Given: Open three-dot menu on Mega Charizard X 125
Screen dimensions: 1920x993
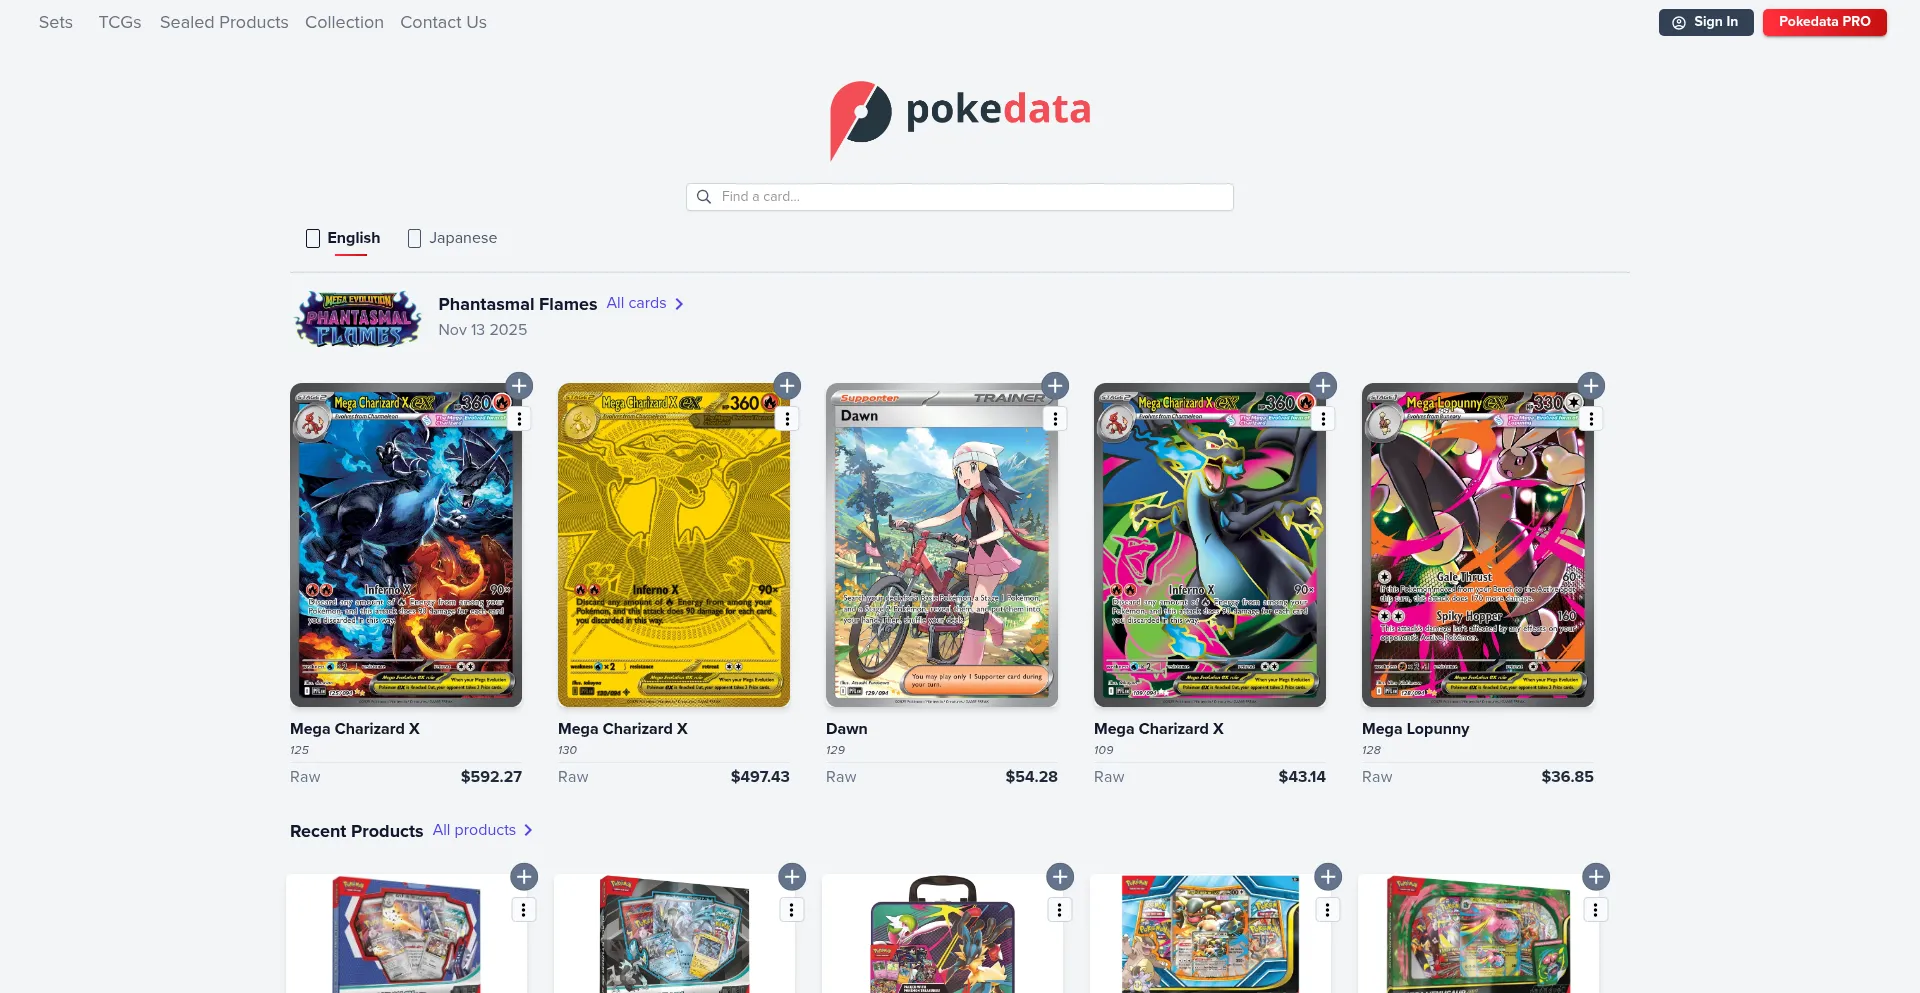Looking at the screenshot, I should point(519,419).
